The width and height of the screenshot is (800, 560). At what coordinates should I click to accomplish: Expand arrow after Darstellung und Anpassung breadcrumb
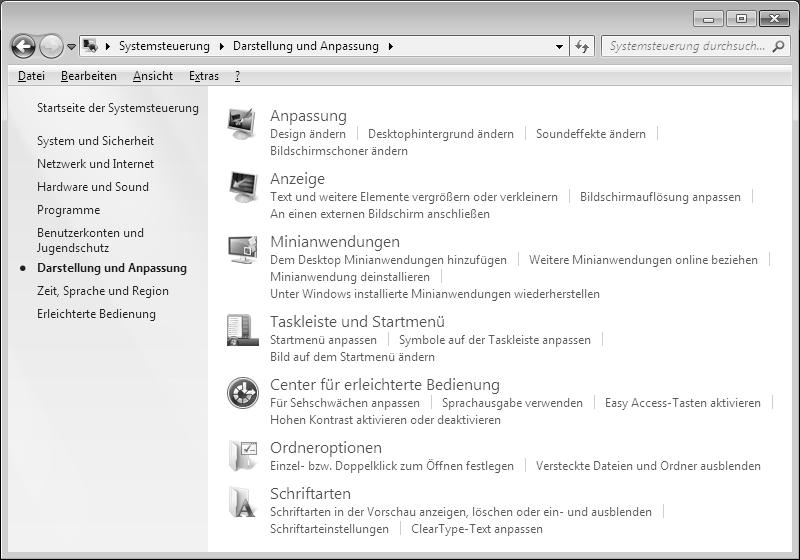click(x=391, y=46)
